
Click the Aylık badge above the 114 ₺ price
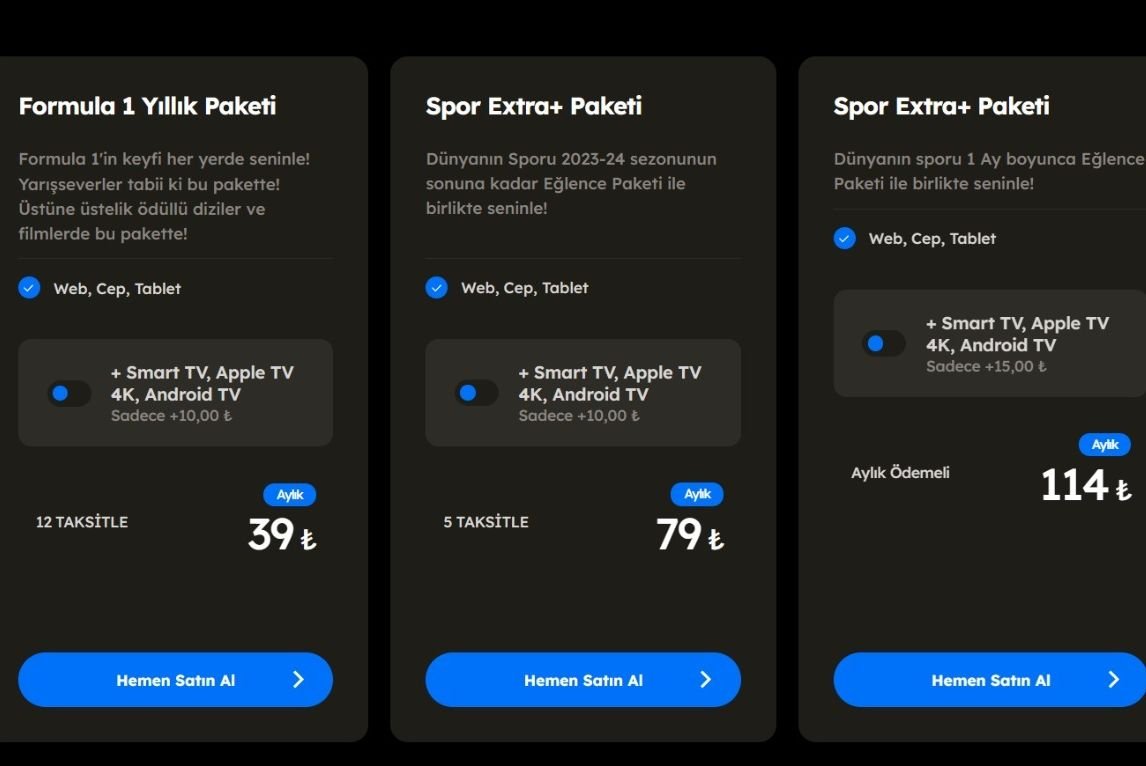point(1104,445)
